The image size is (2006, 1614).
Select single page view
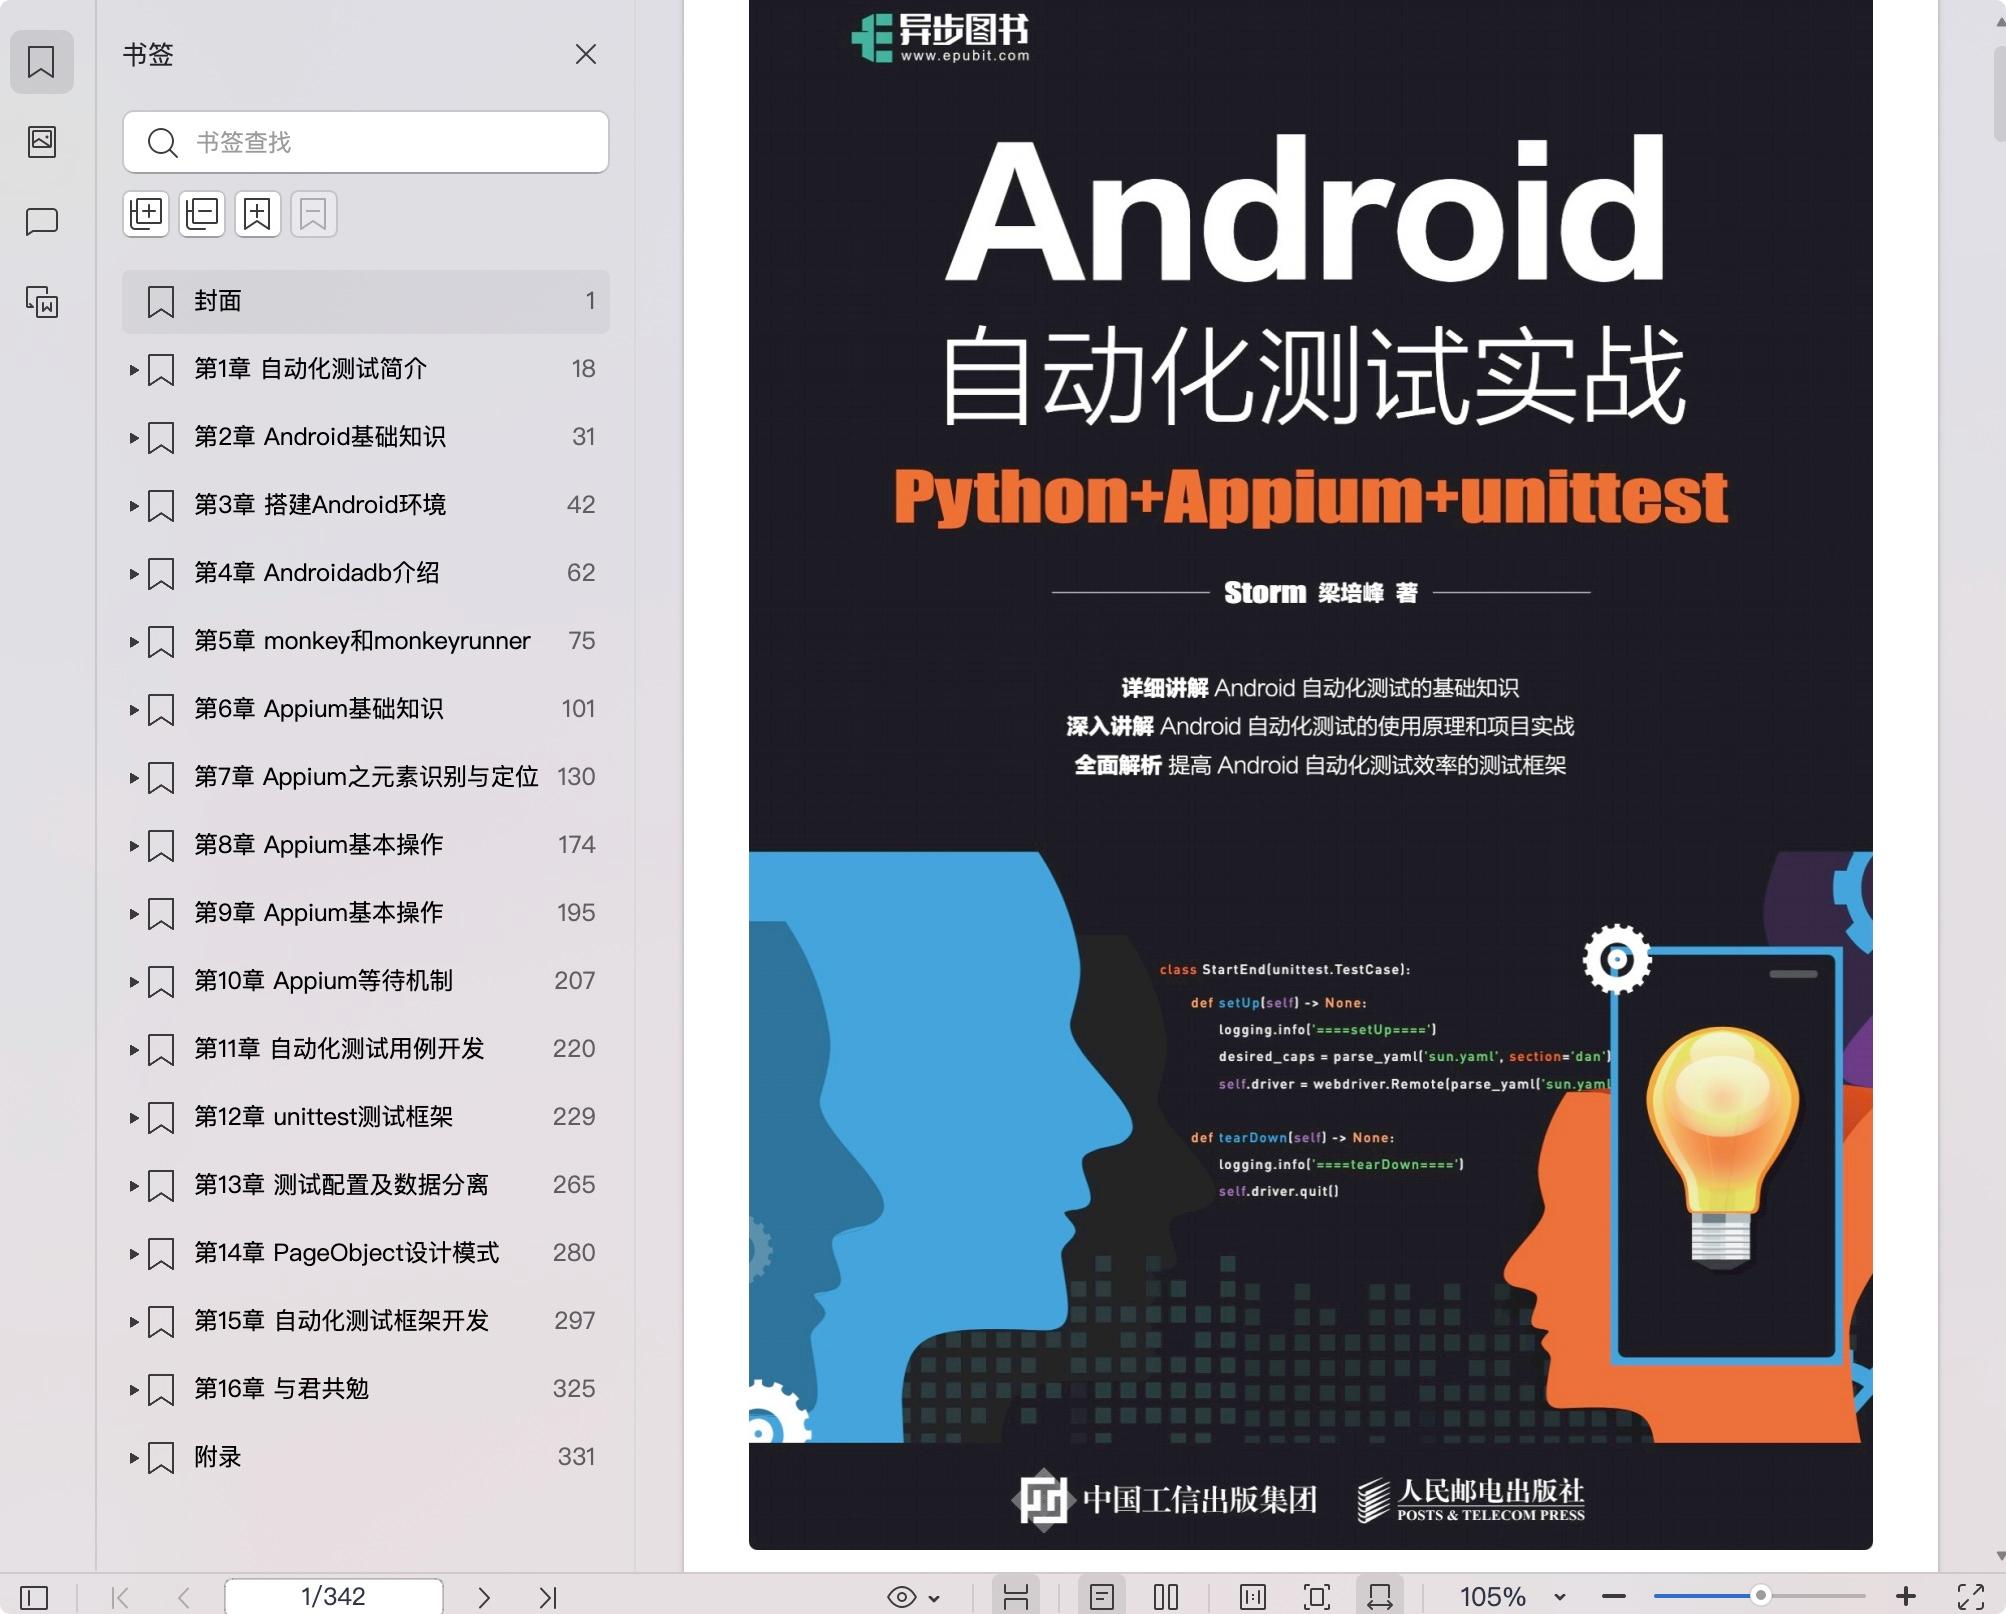[1102, 1597]
